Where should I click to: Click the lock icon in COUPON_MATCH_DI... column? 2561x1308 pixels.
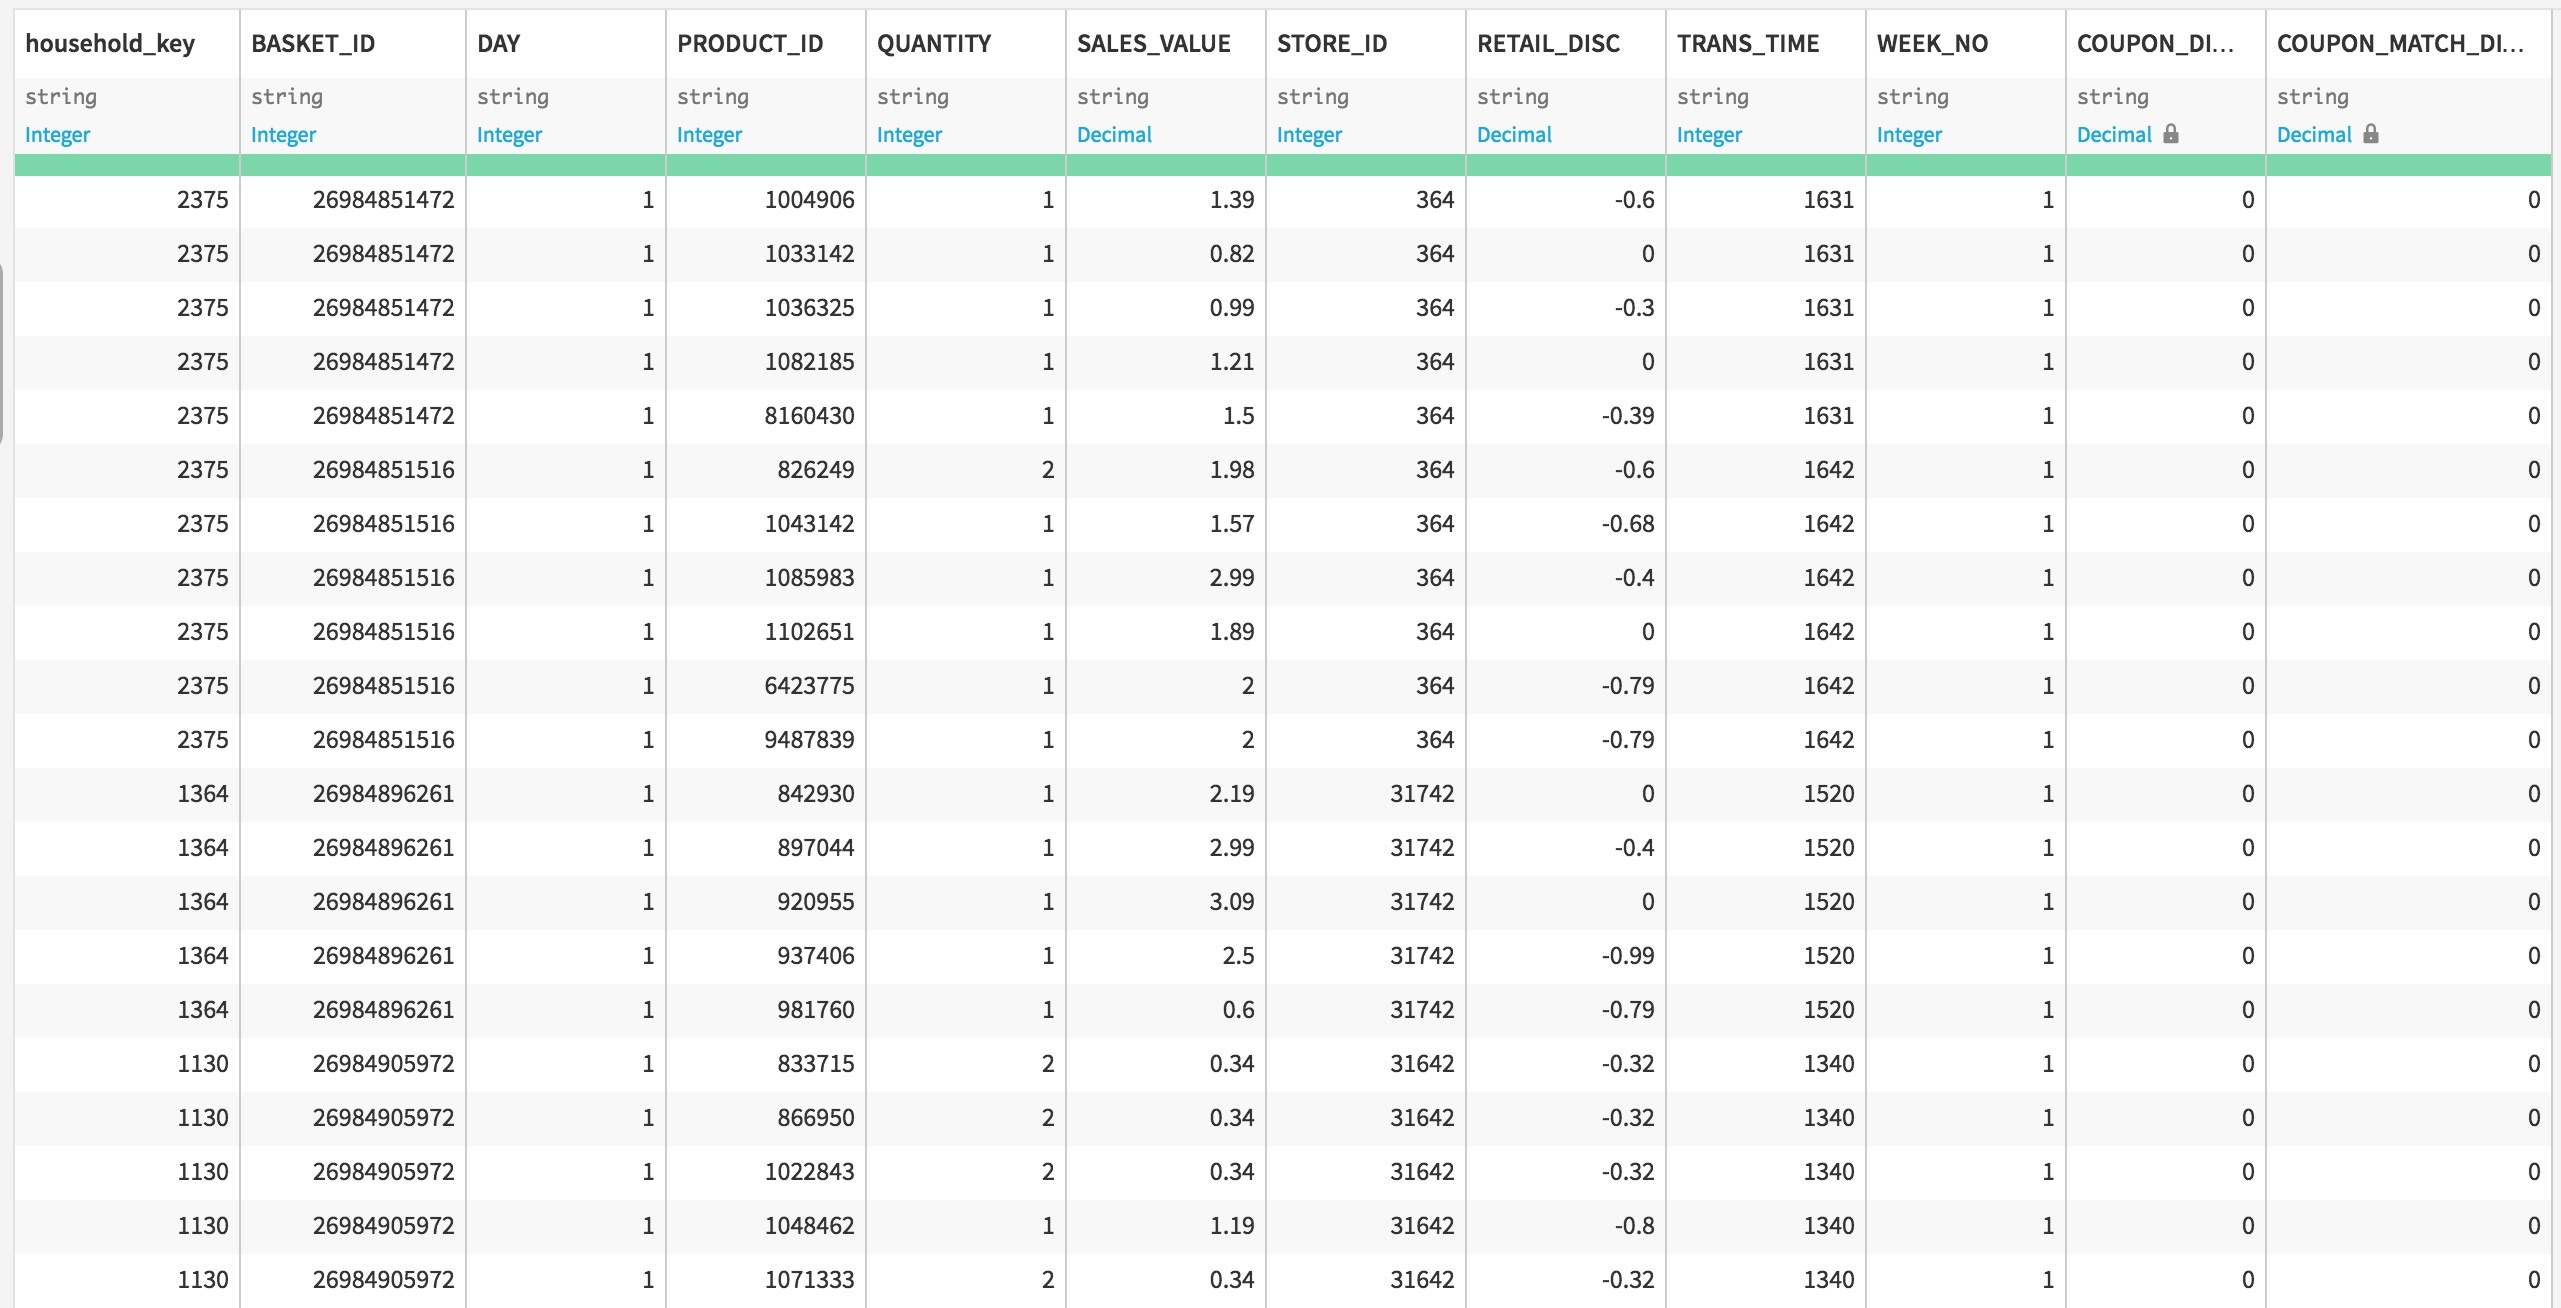(2370, 134)
